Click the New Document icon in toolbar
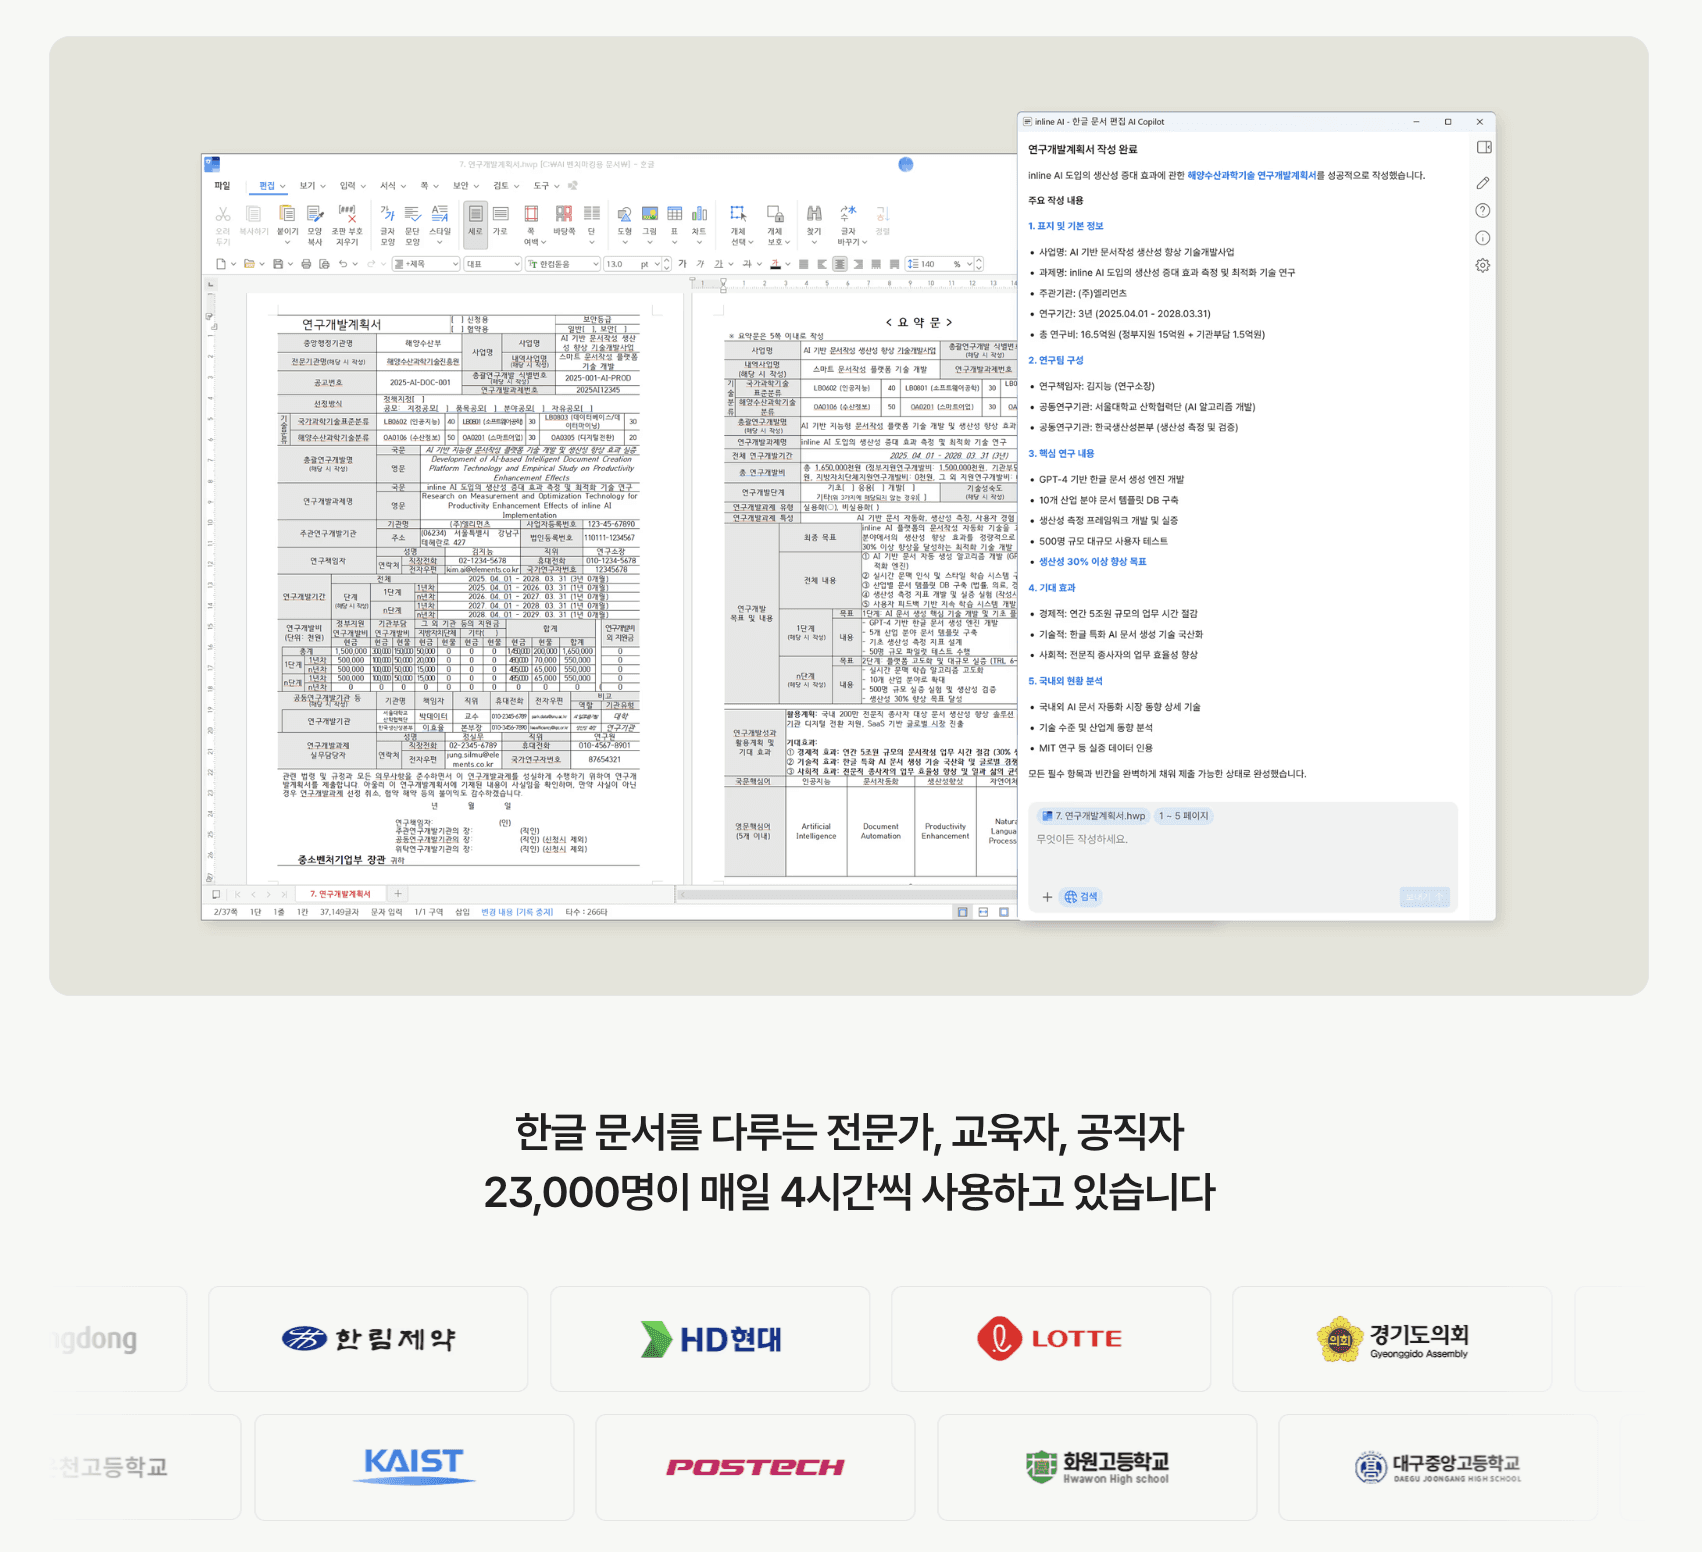This screenshot has height=1552, width=1702. click(x=221, y=264)
